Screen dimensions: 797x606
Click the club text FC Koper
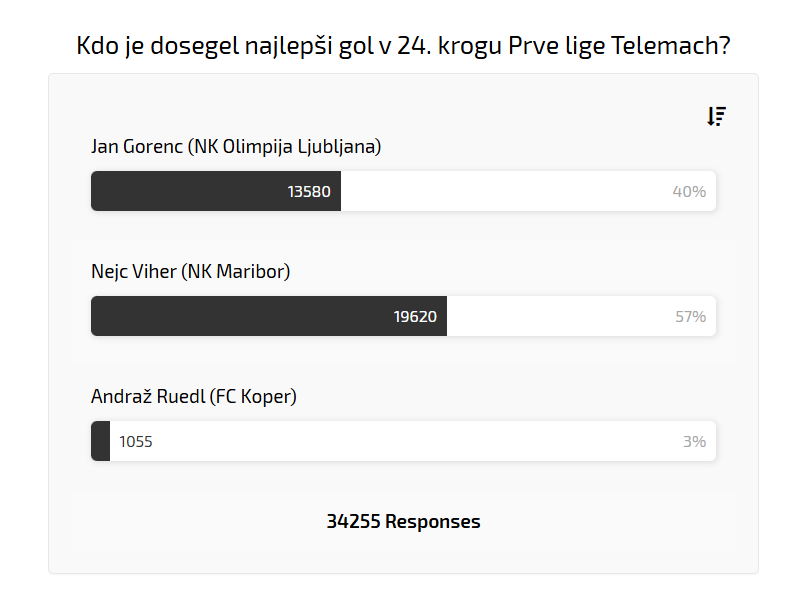[x=254, y=397]
